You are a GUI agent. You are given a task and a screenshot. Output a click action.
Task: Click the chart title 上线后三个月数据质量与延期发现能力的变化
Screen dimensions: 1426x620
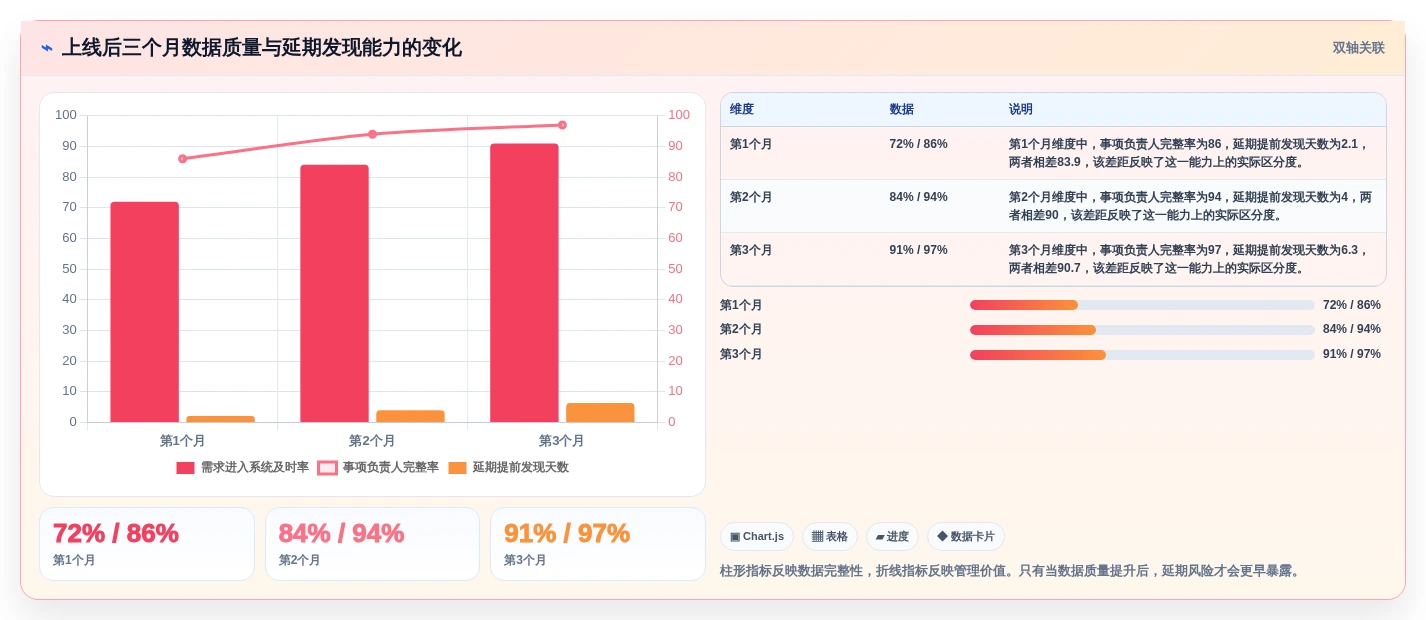point(262,48)
